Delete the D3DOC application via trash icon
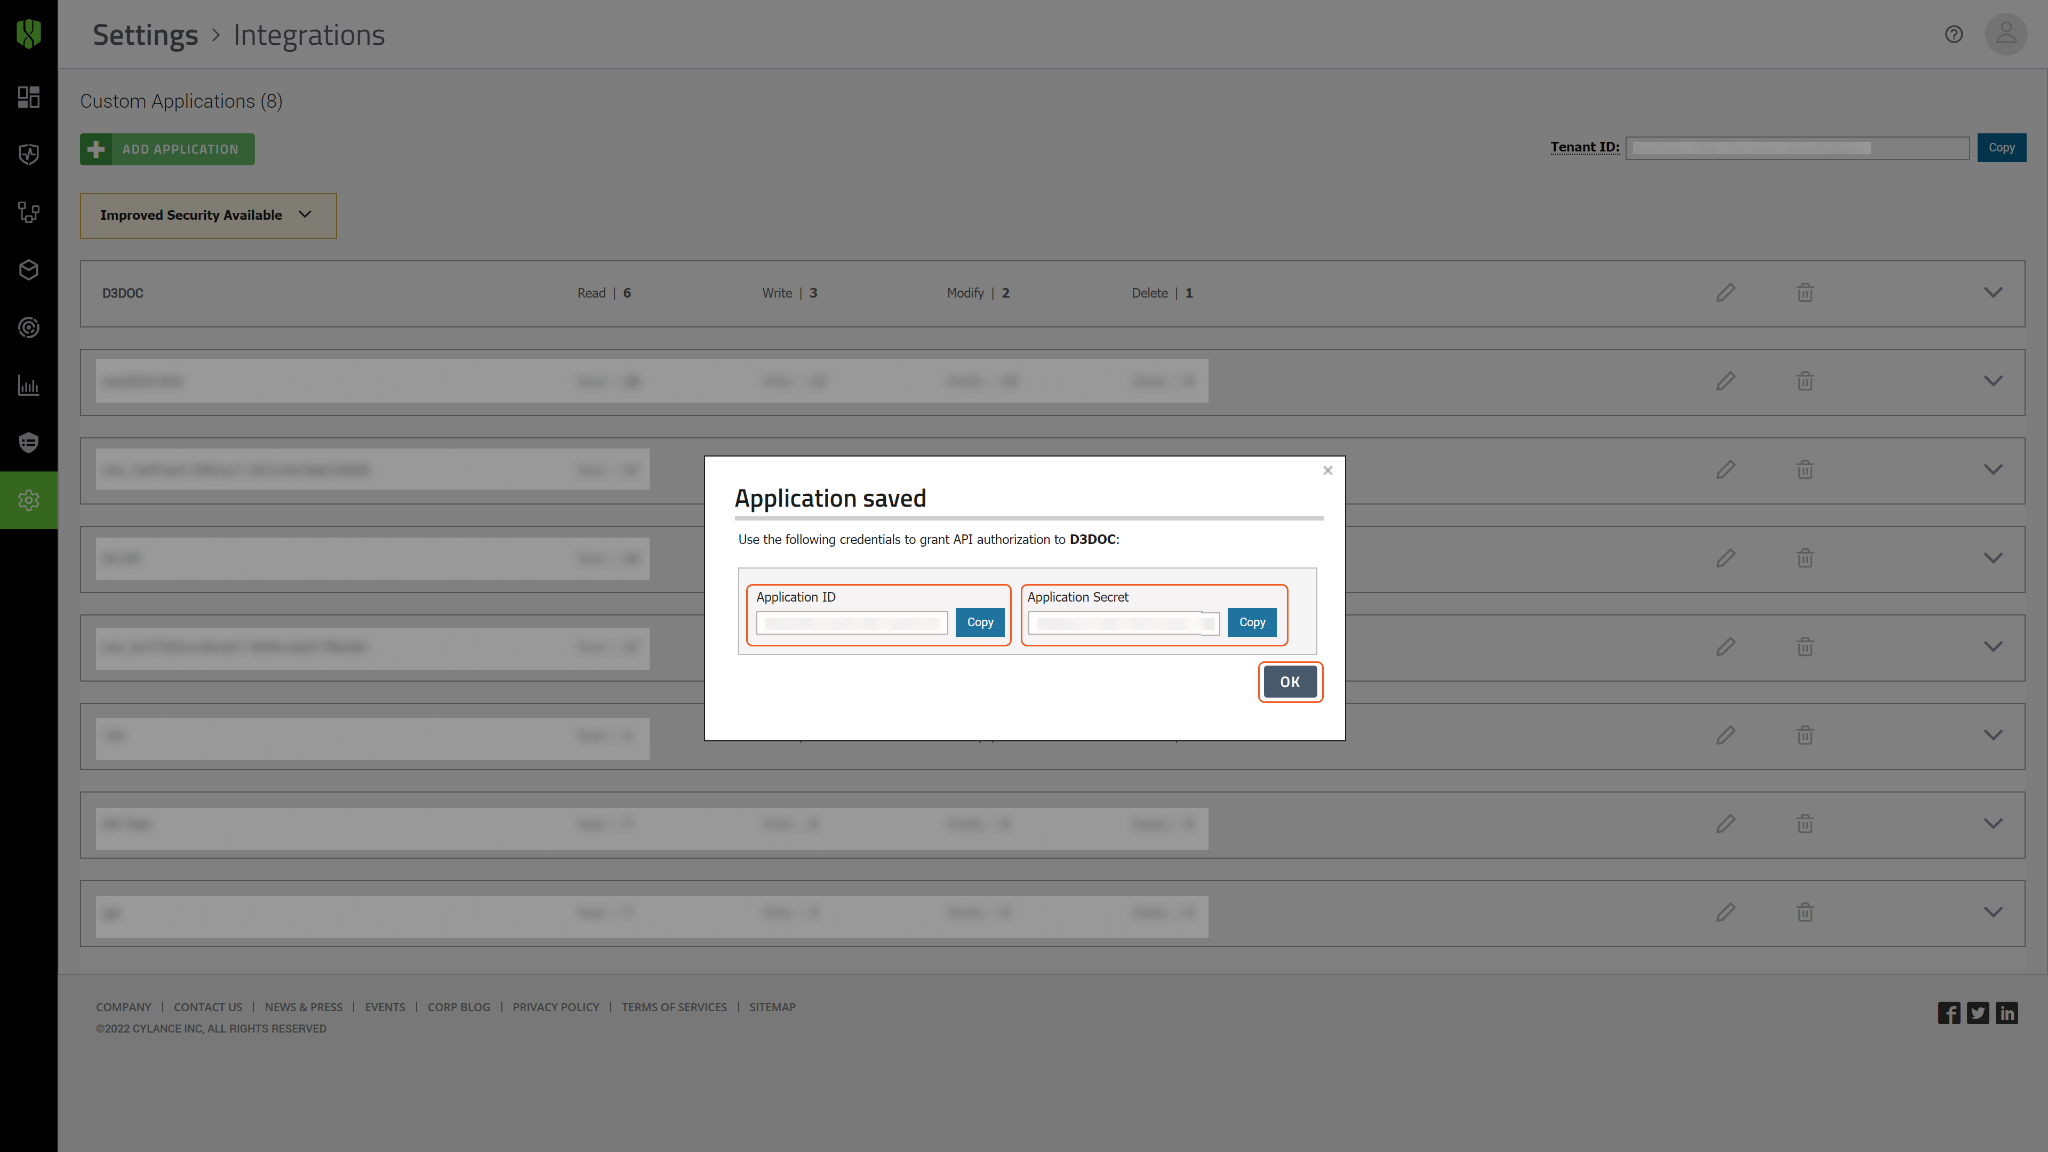 point(1804,293)
